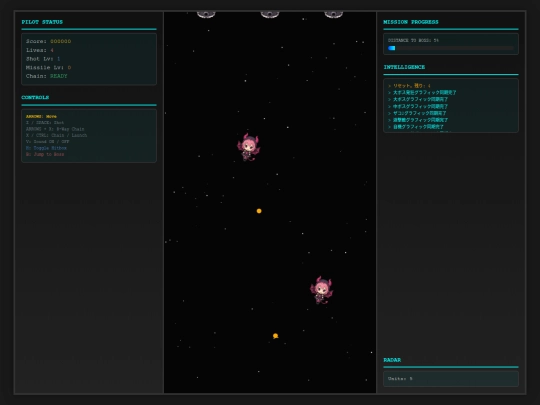Click the RADAR heading

pos(392,360)
